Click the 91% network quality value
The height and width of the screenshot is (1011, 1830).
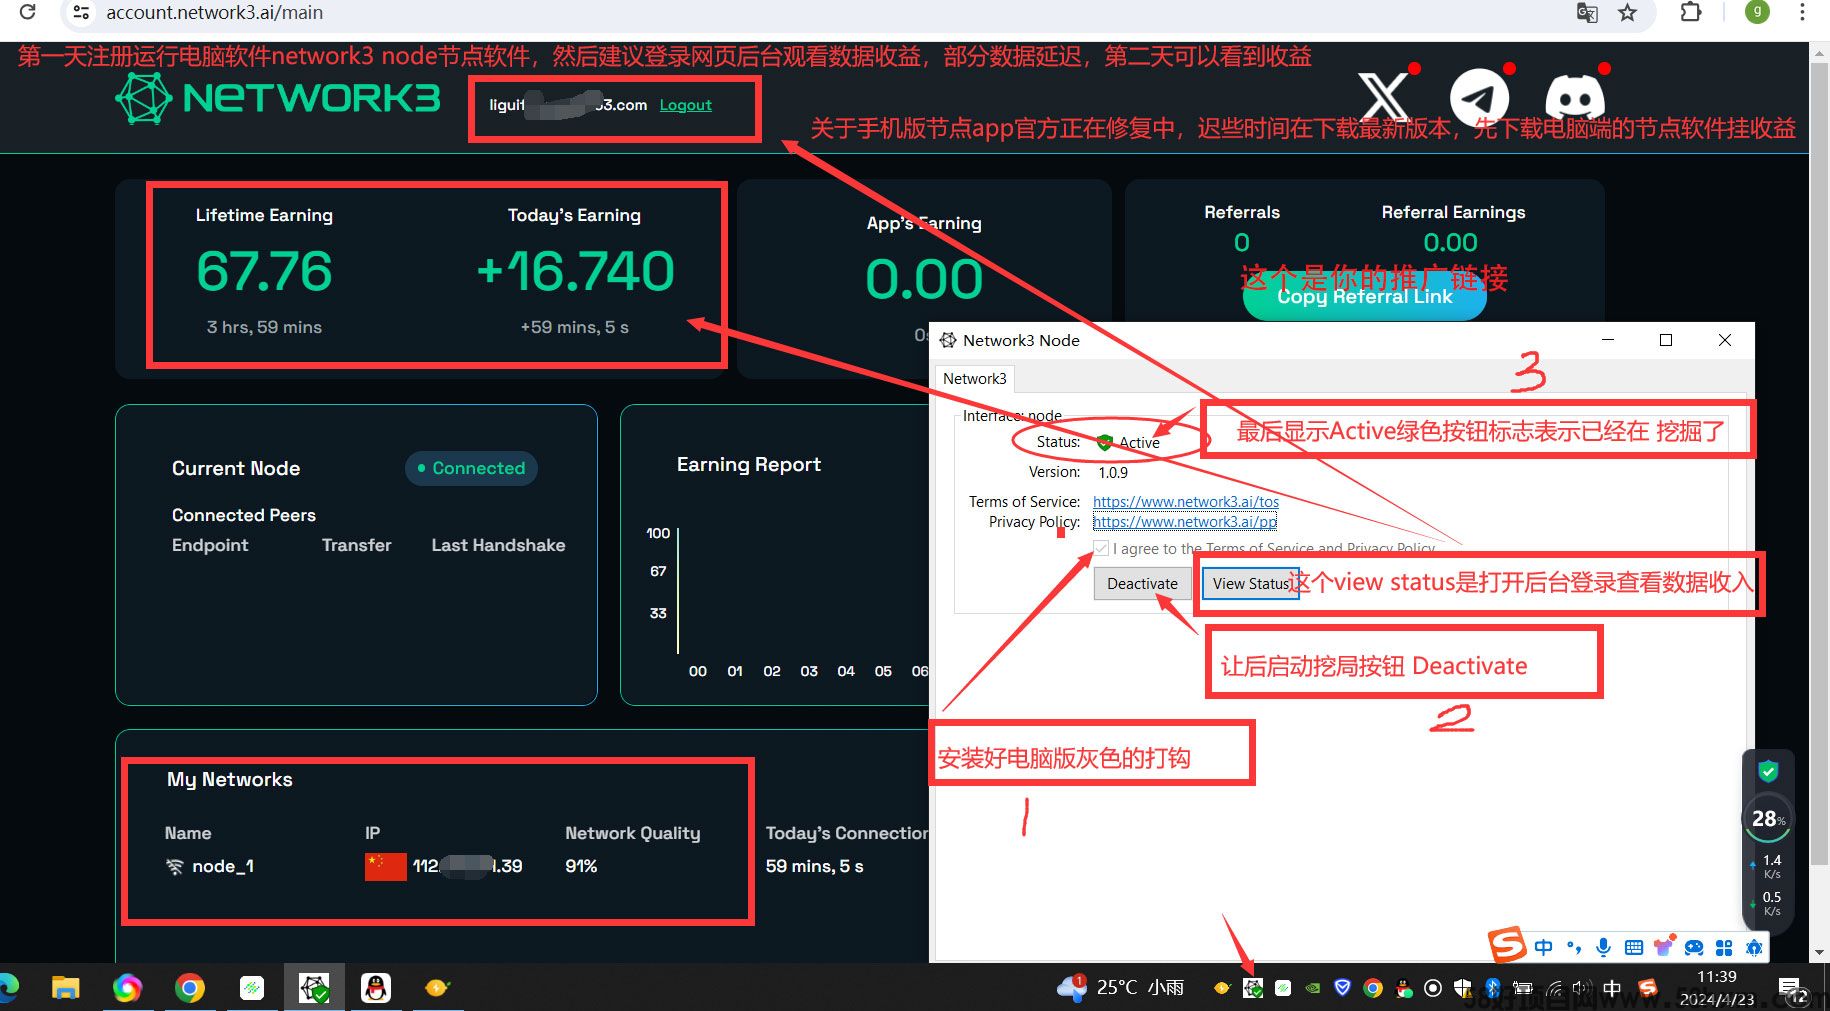pos(581,866)
